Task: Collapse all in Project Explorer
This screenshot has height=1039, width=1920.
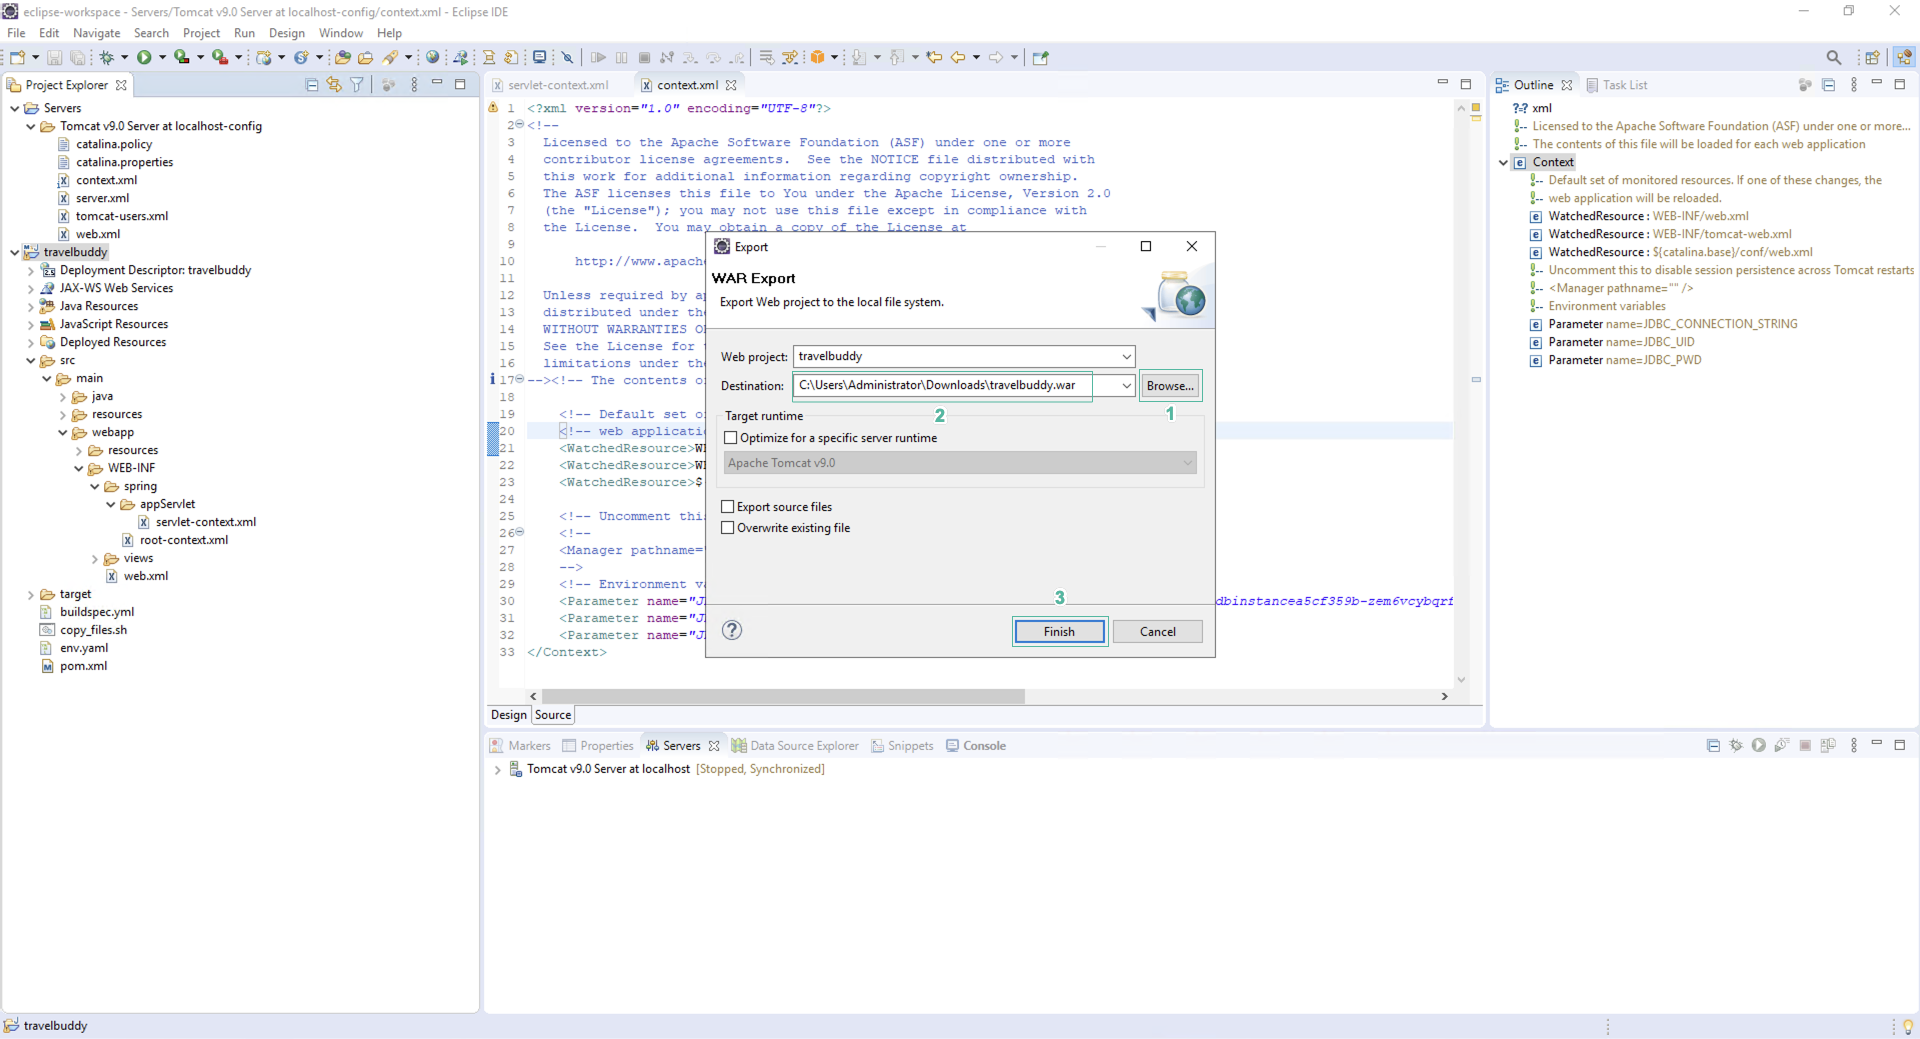Action: tap(312, 85)
